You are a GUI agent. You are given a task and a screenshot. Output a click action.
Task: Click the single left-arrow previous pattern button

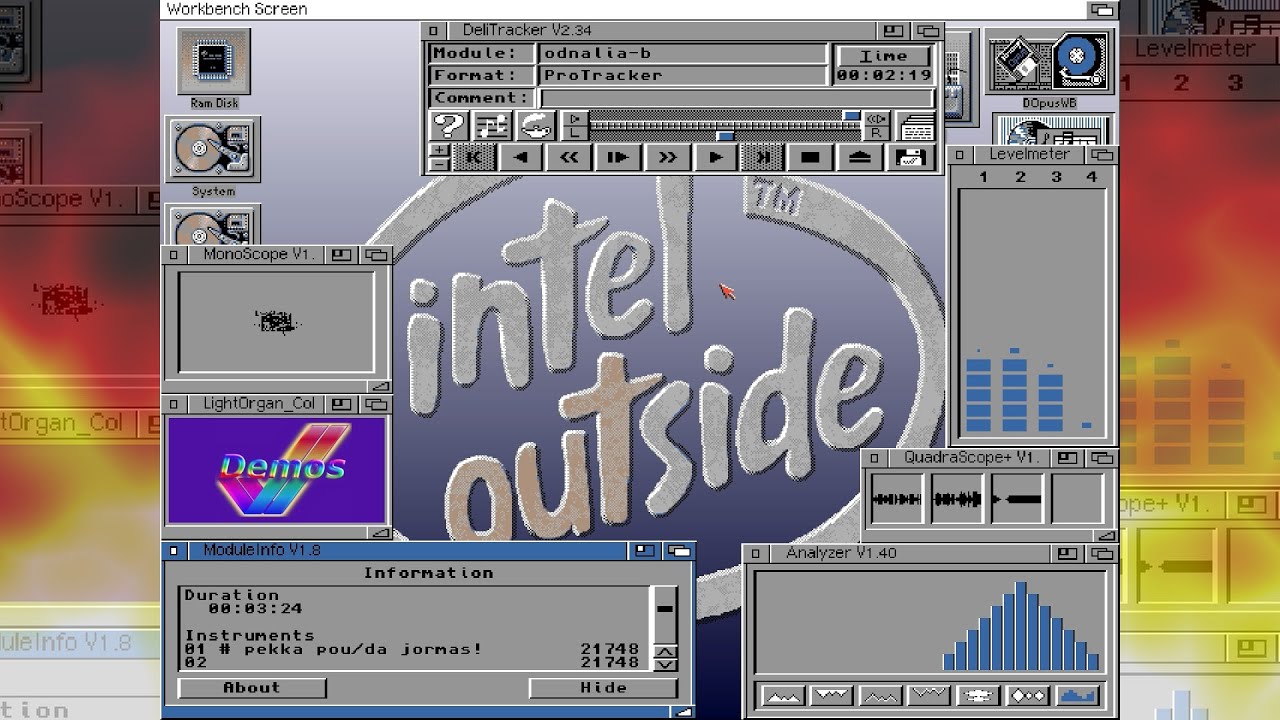point(520,157)
